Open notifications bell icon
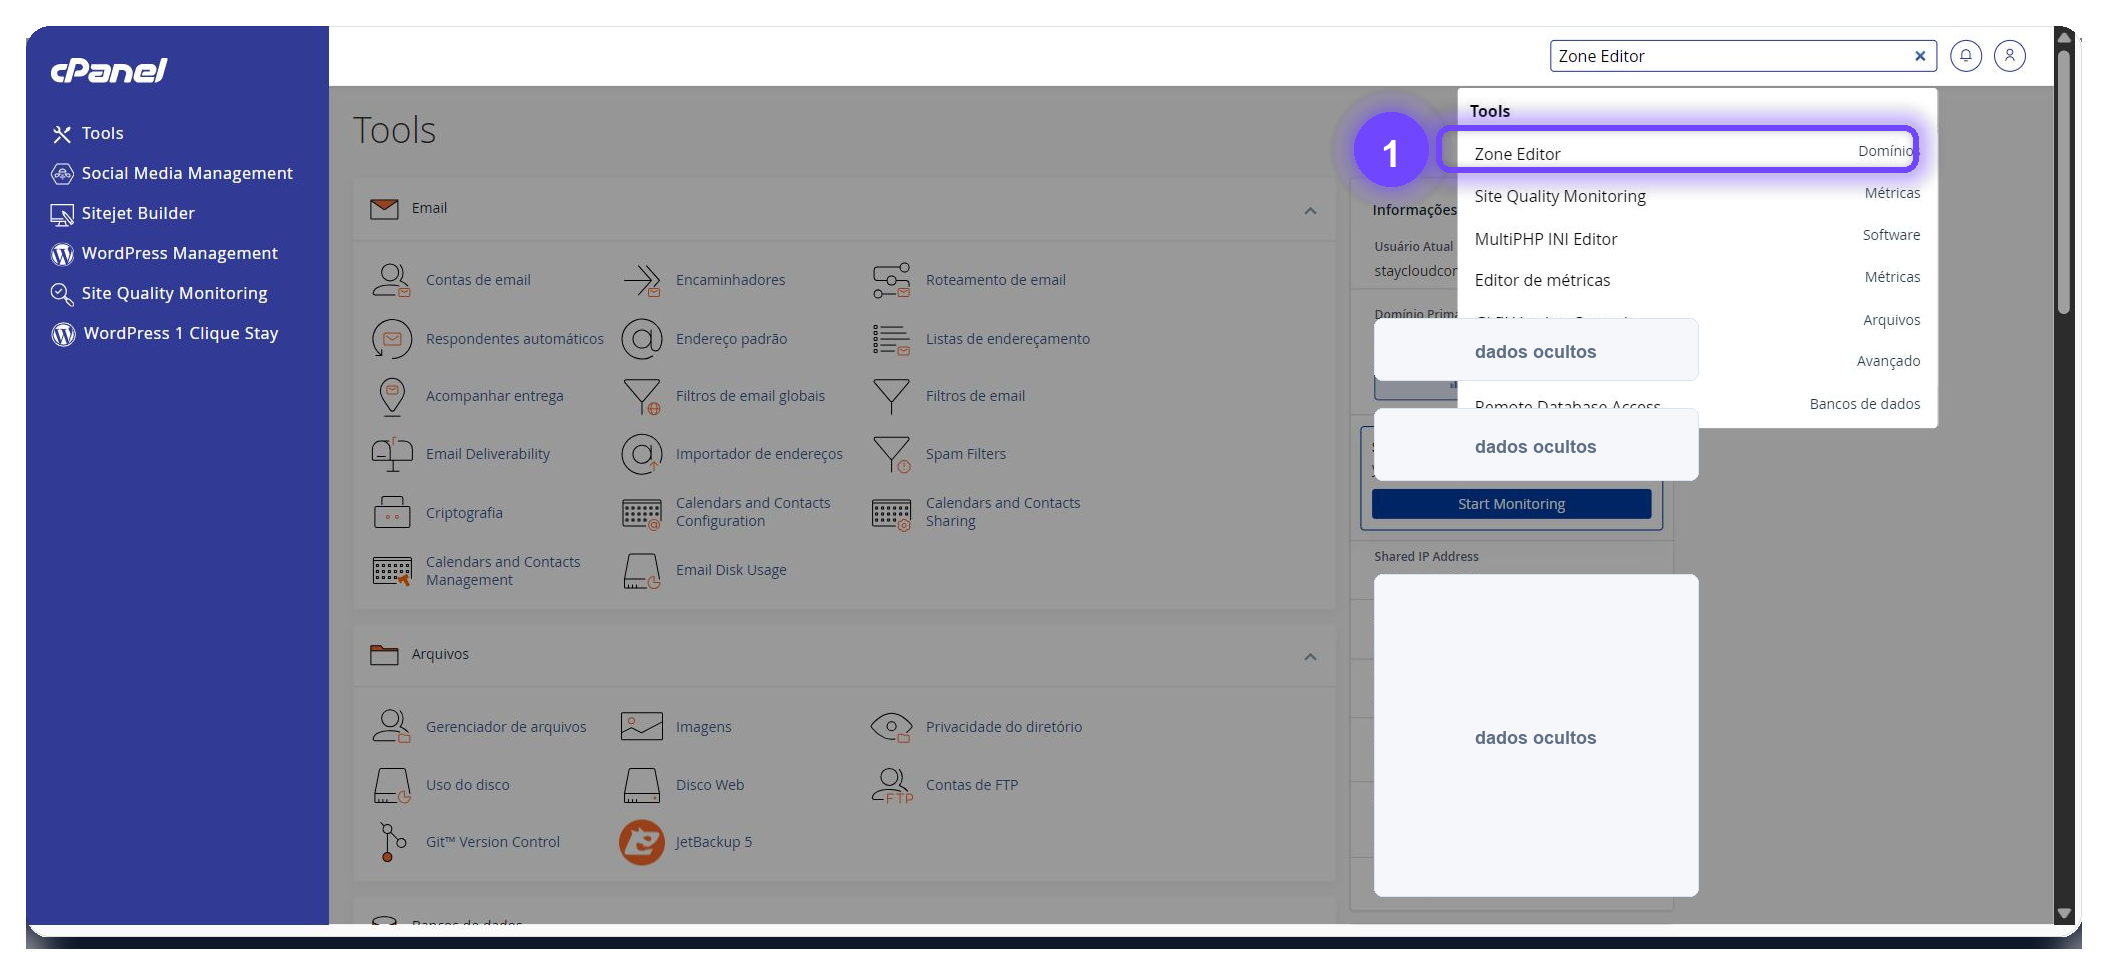Viewport: 2108px width, 975px height. point(1965,56)
